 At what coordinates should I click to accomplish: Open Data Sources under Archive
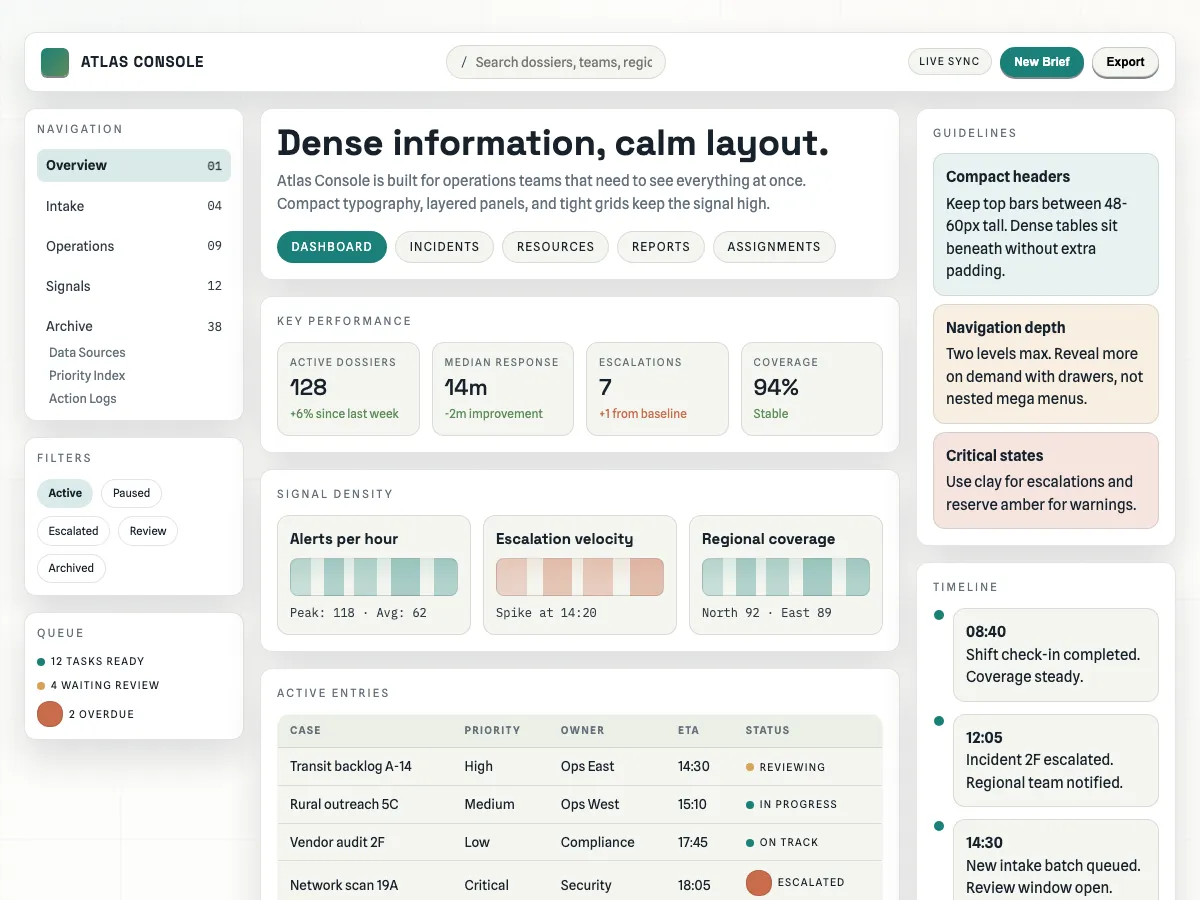tap(87, 352)
